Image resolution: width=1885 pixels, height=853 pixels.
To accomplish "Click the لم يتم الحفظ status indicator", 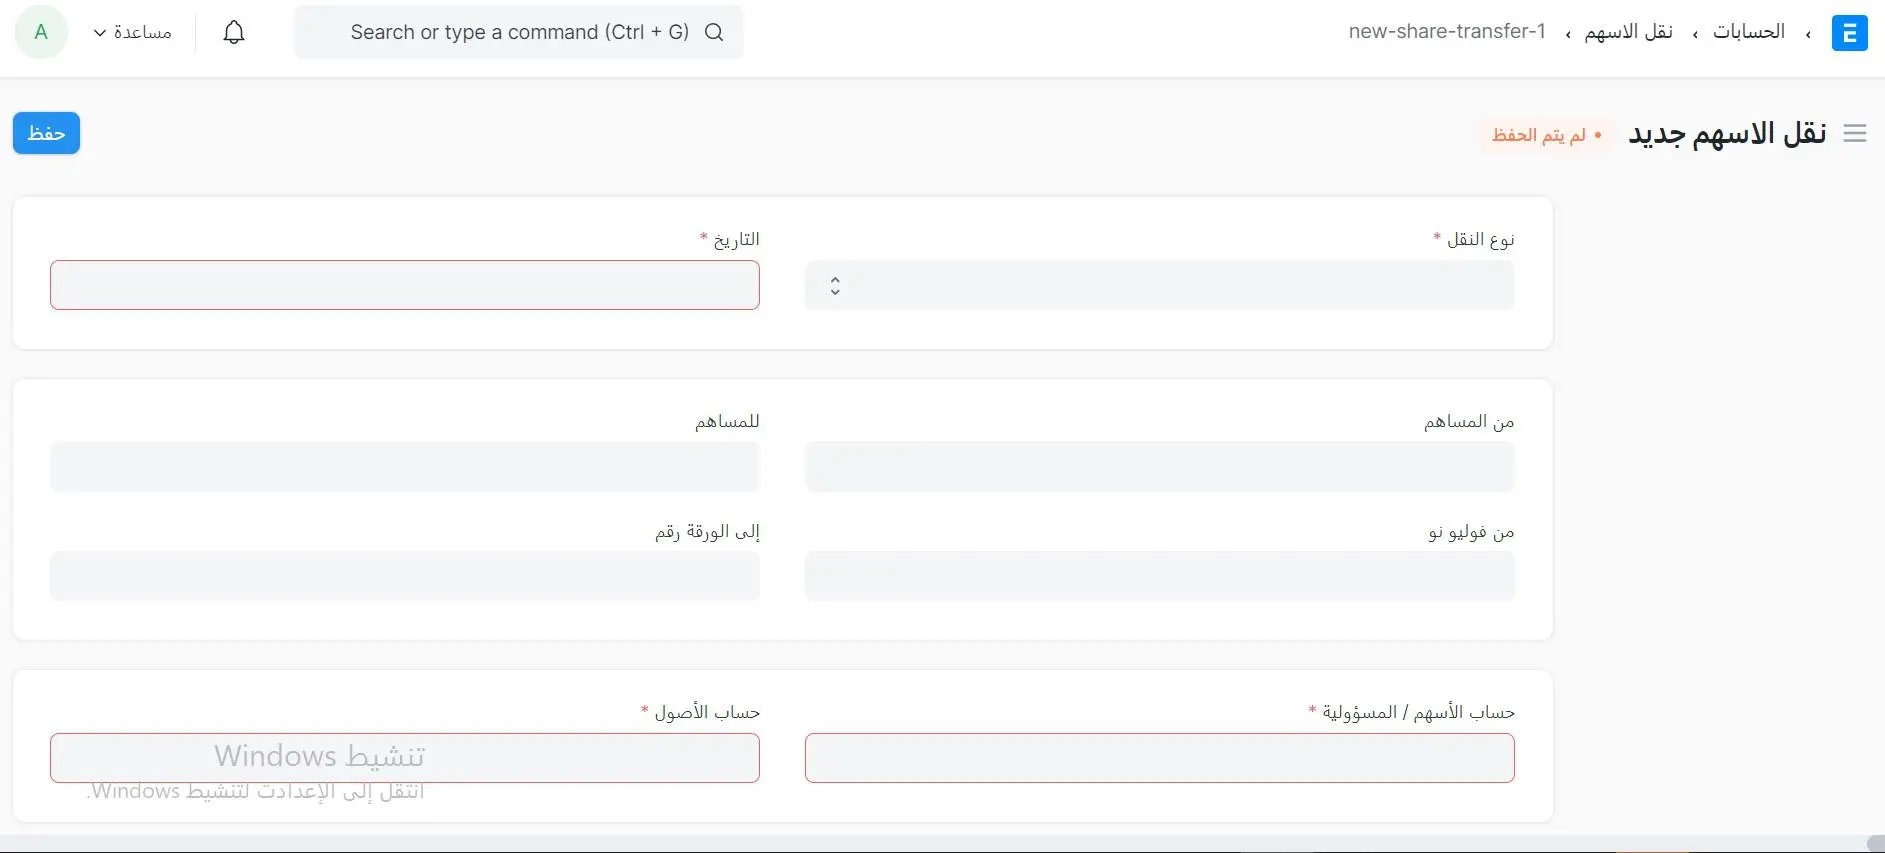I will [1546, 135].
